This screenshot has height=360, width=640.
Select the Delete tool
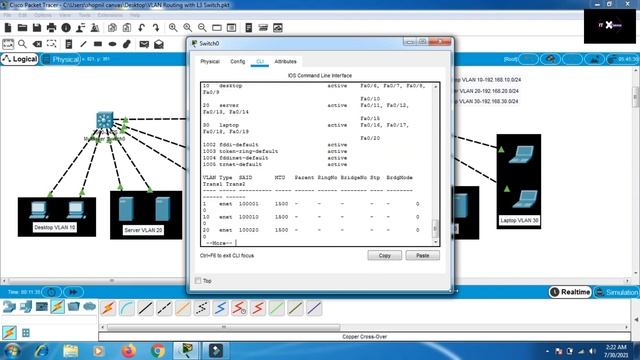click(37, 44)
